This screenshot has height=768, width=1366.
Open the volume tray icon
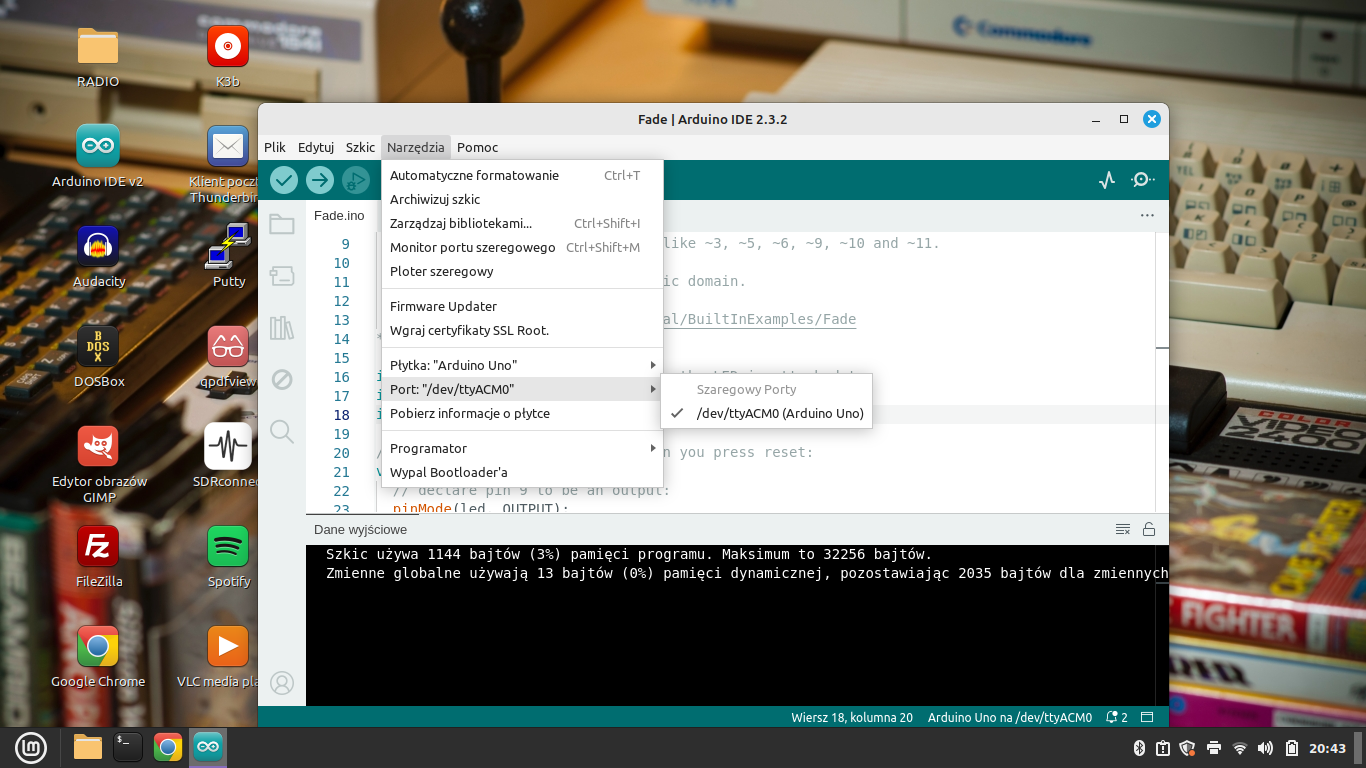(x=1265, y=748)
